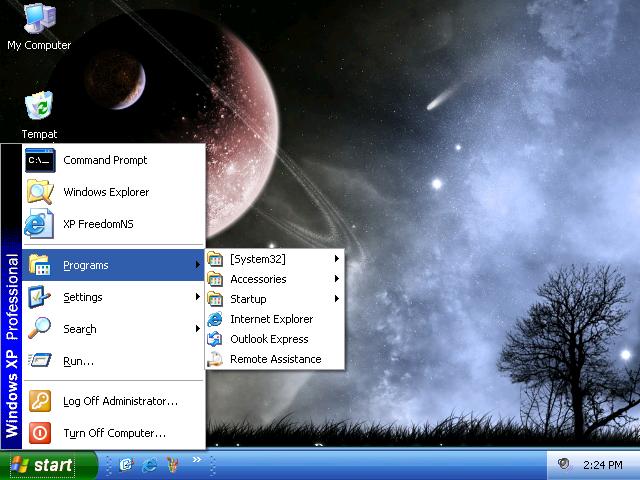The image size is (640, 480).
Task: Expand the Startup folder submenu
Action: [x=272, y=299]
